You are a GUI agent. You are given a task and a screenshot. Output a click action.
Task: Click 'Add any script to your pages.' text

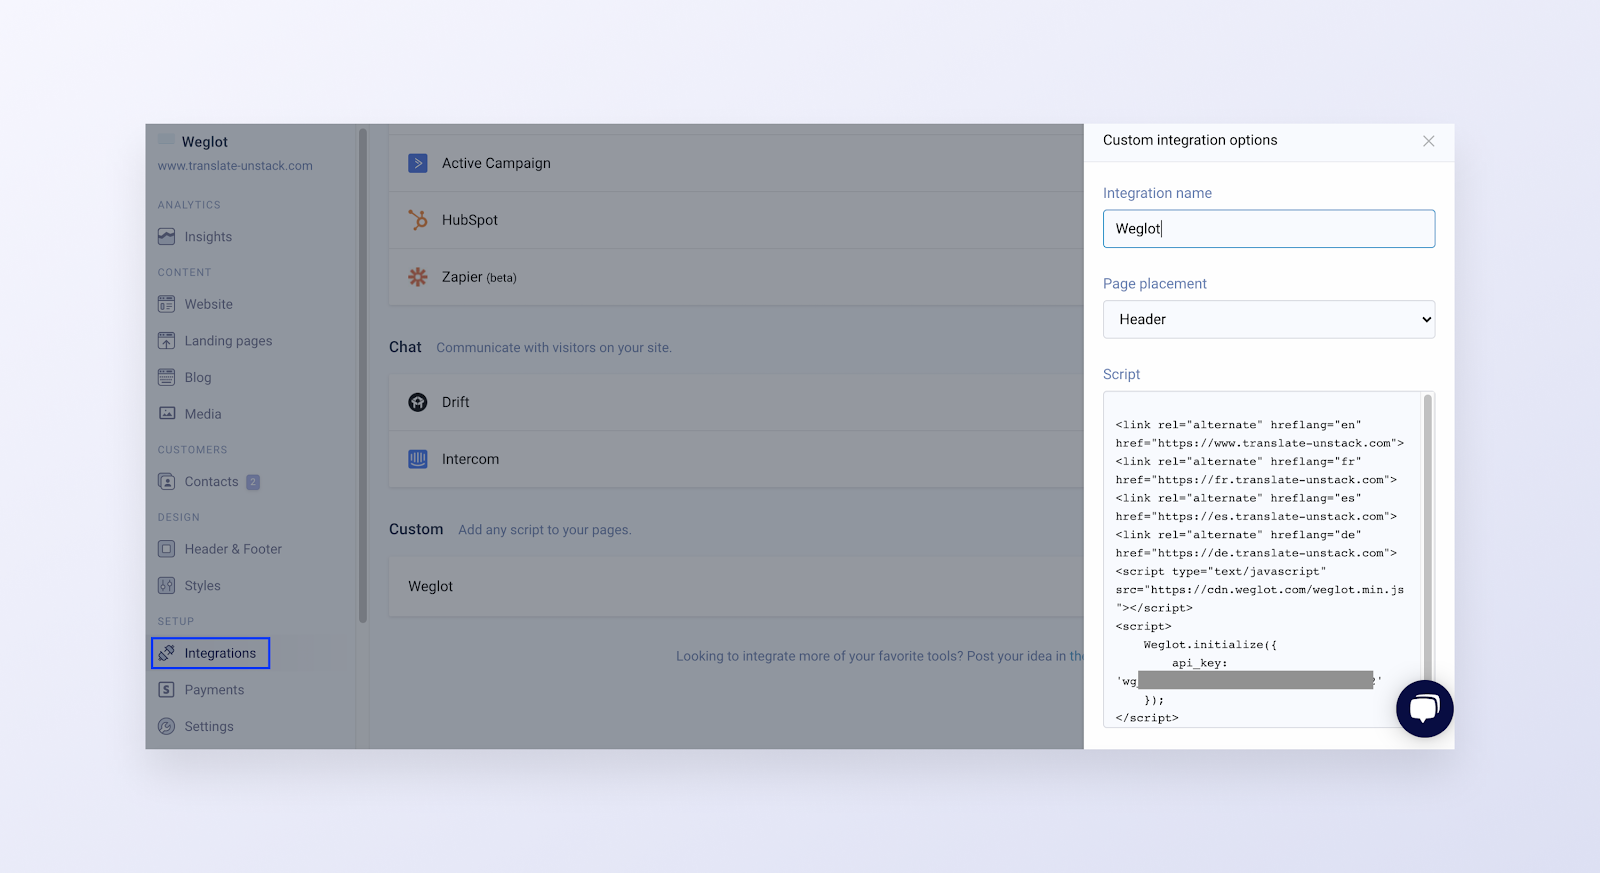pyautogui.click(x=545, y=530)
